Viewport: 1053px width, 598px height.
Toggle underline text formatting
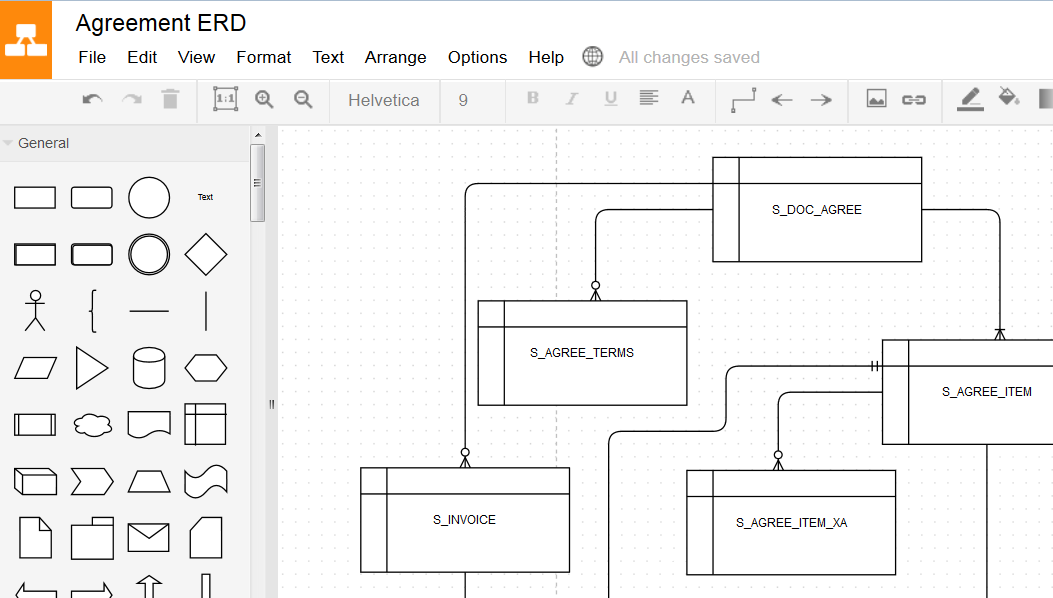tap(610, 99)
